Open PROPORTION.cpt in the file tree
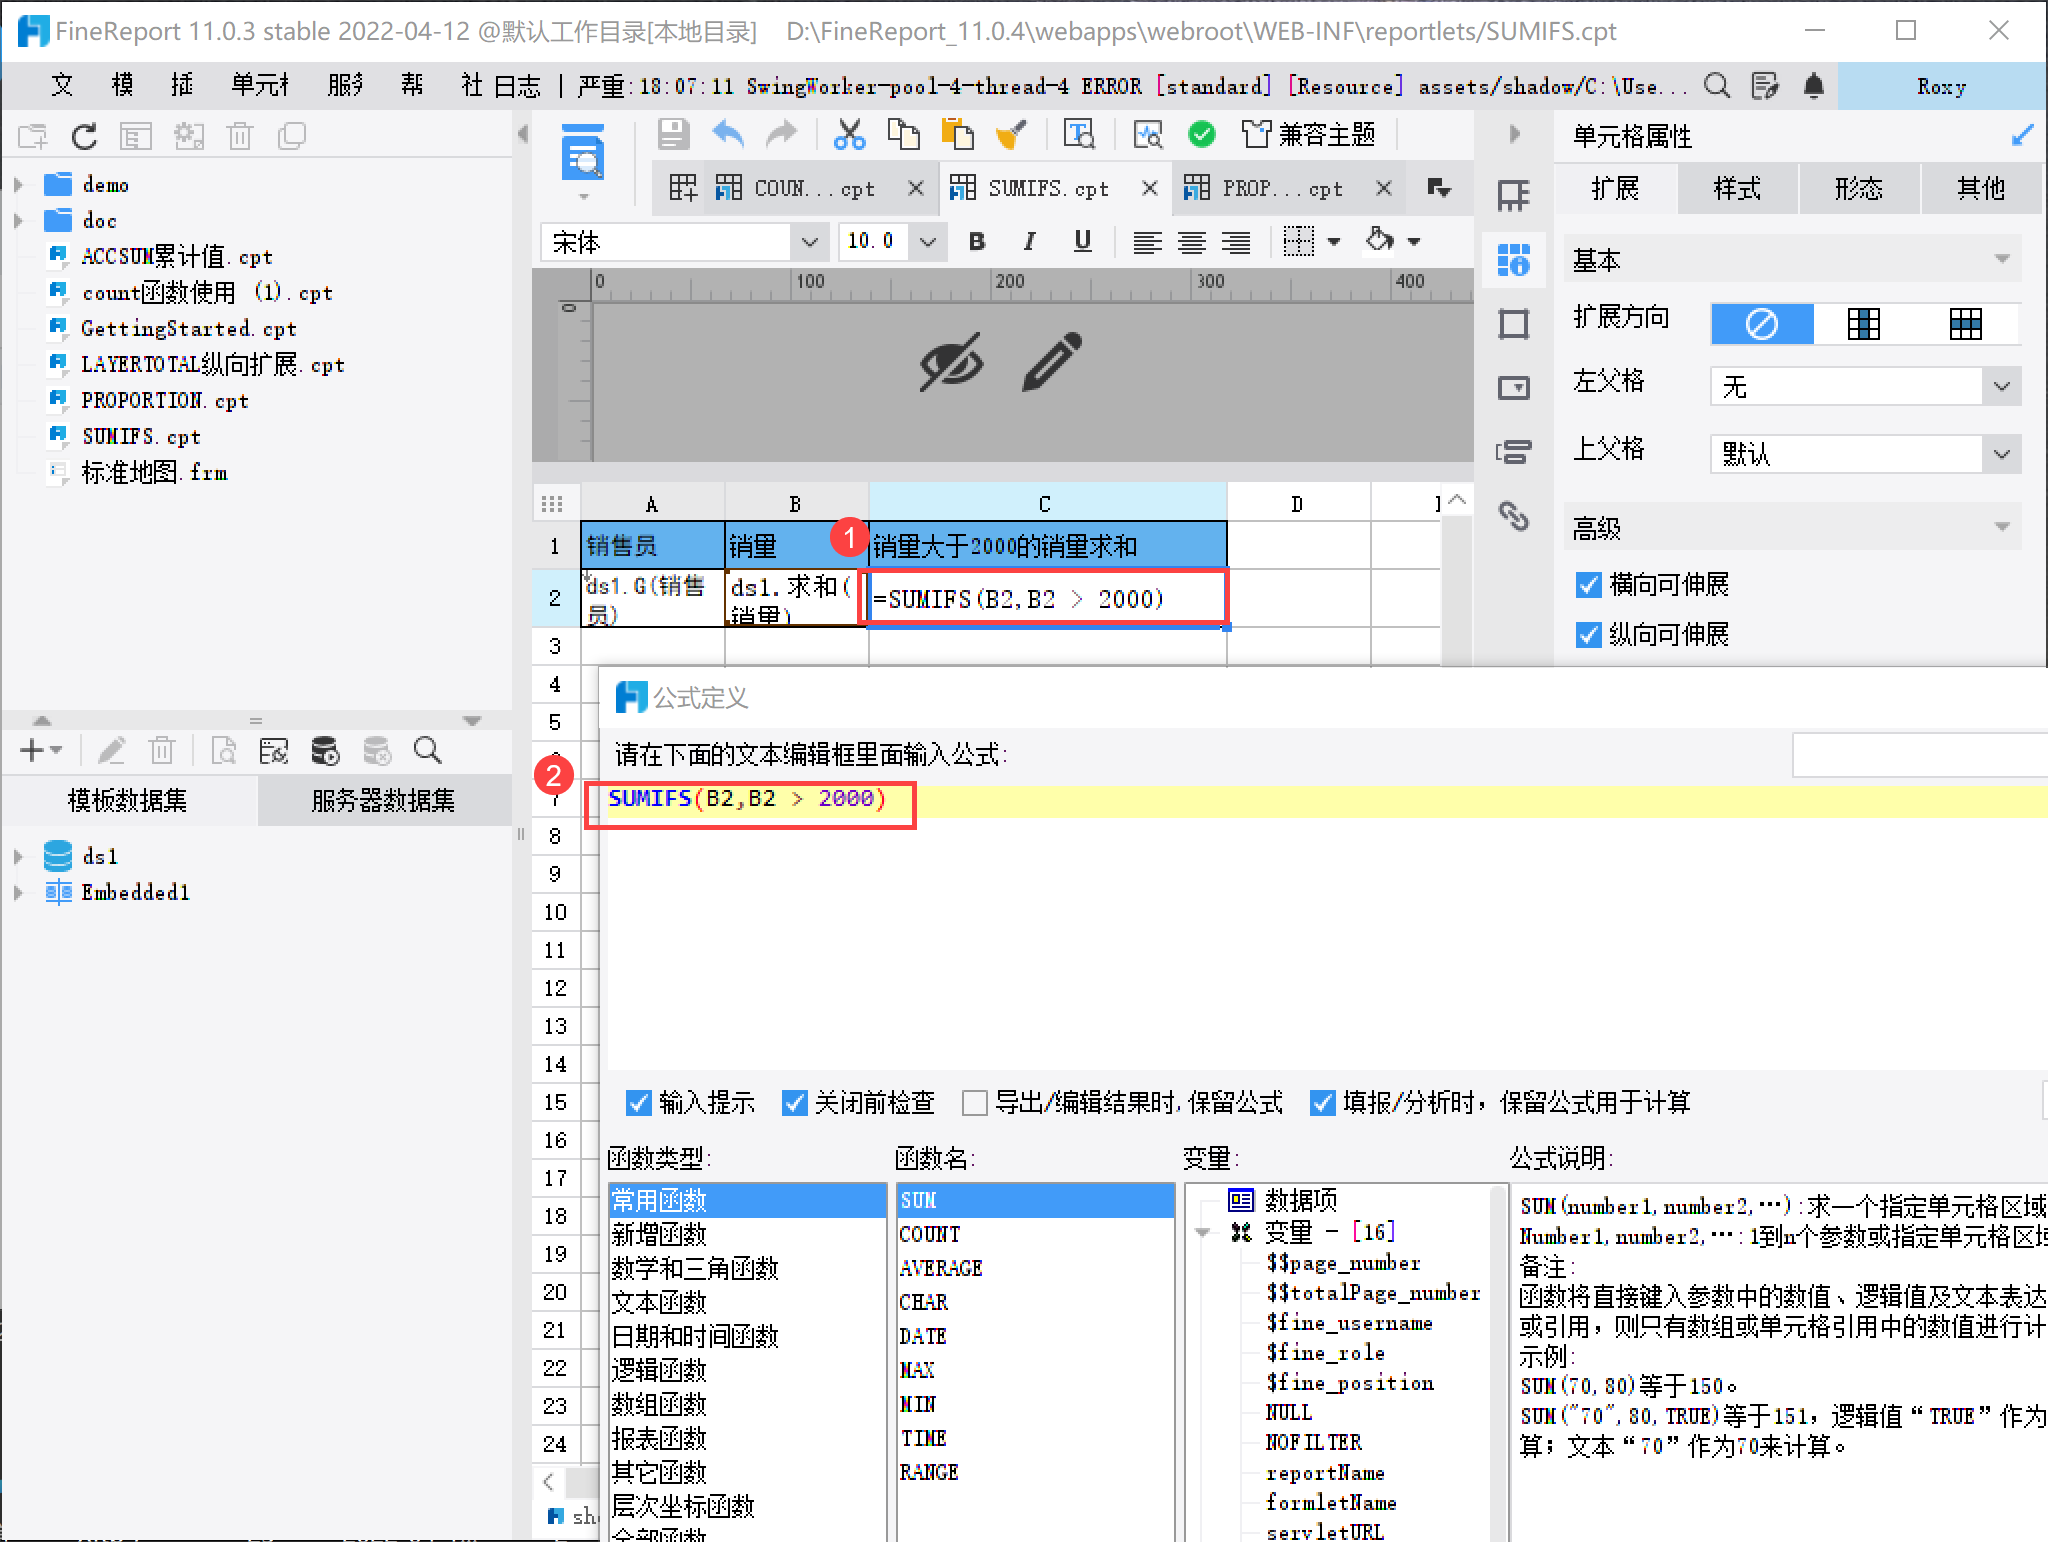This screenshot has width=2048, height=1542. coord(164,401)
